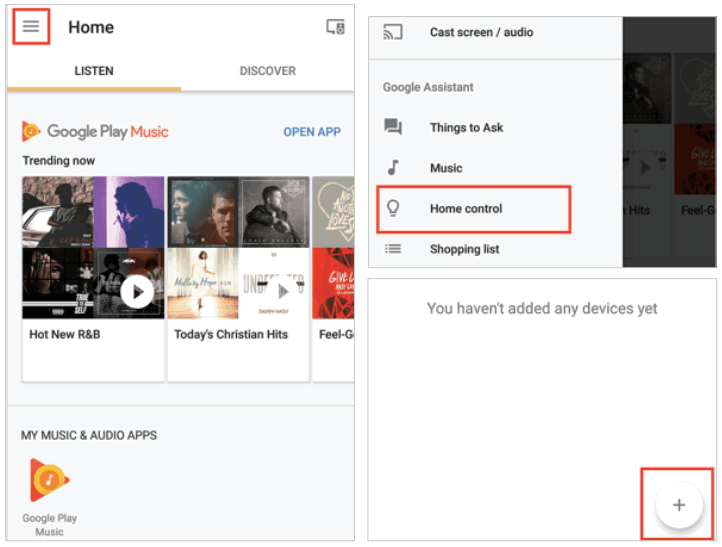Image resolution: width=722 pixels, height=547 pixels.
Task: Switch to the DISCOVER tab
Action: pos(268,71)
